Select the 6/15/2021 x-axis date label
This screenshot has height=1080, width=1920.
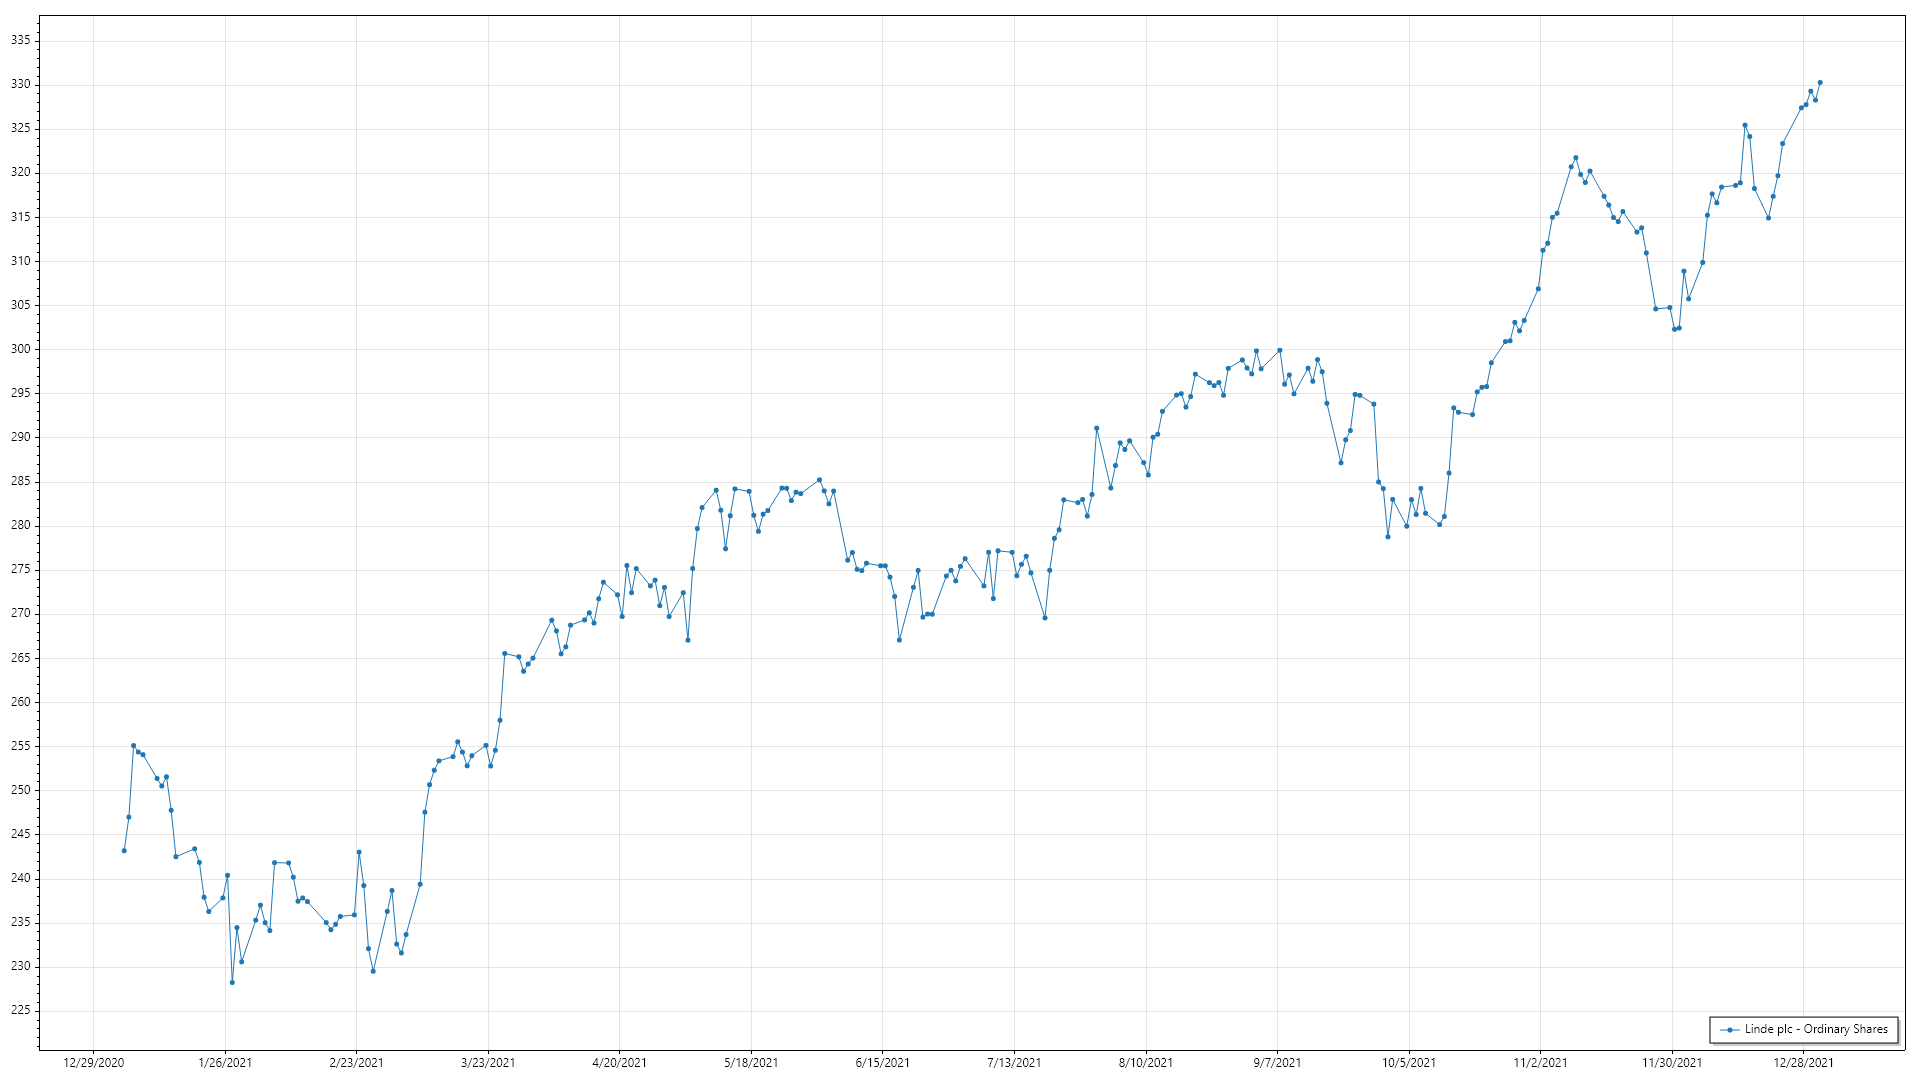(883, 1063)
